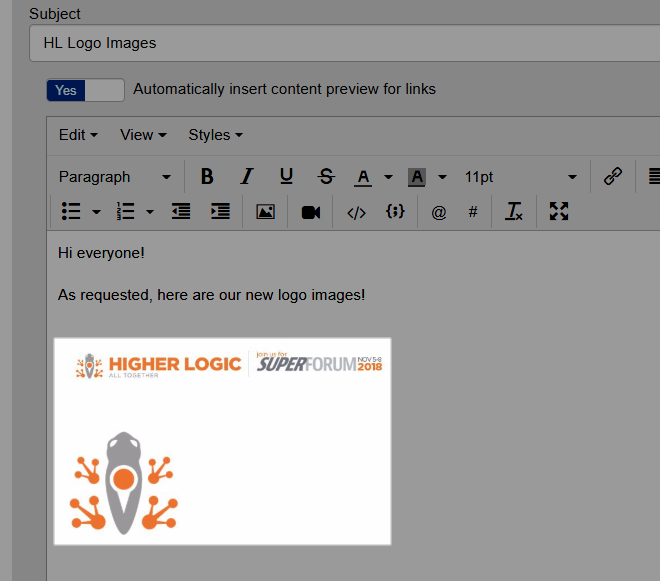The image size is (660, 581).
Task: Click the hashtag icon
Action: [473, 212]
